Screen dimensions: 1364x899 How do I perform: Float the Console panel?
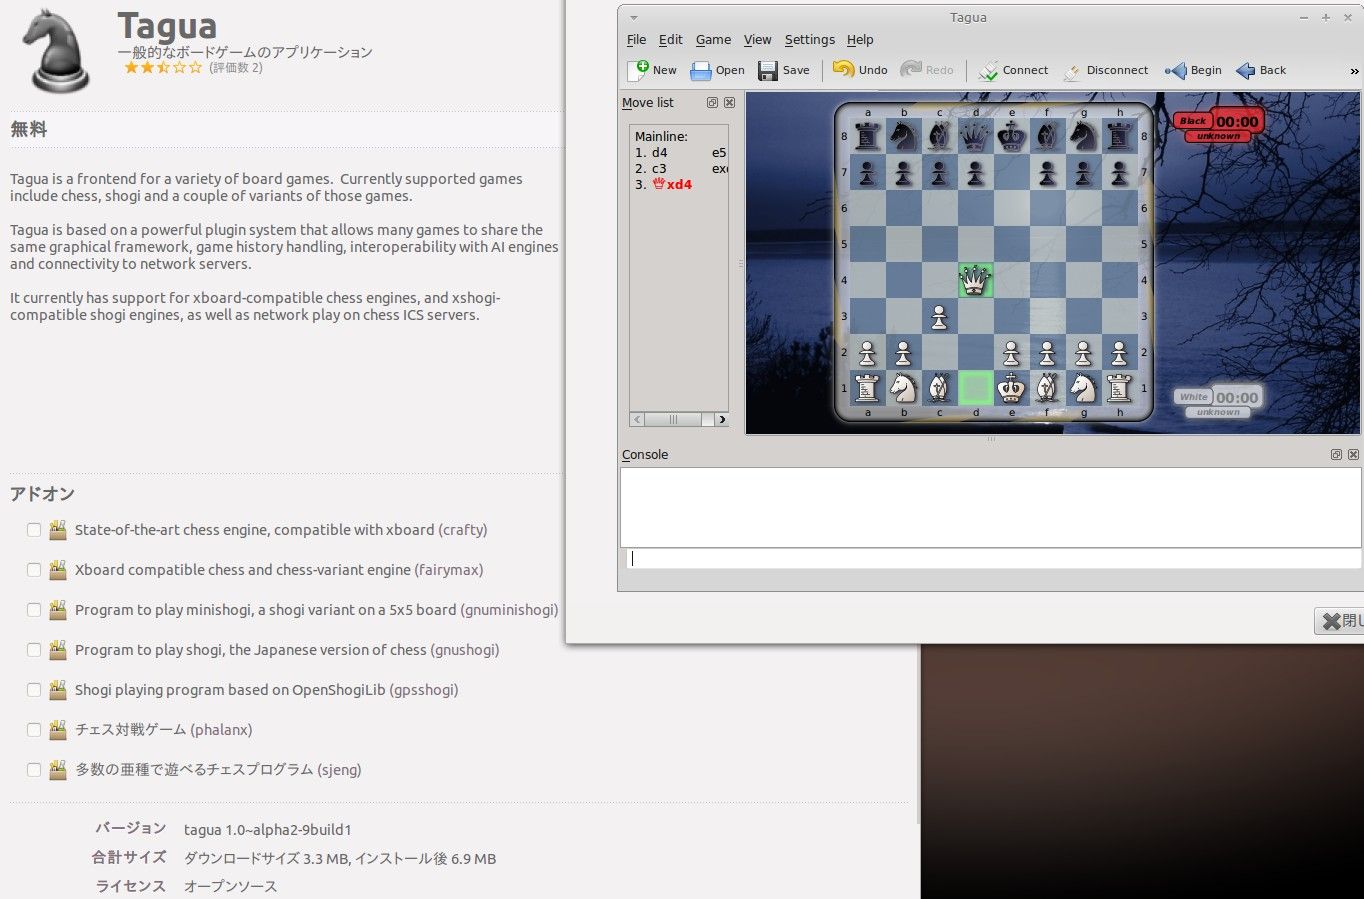[1336, 454]
